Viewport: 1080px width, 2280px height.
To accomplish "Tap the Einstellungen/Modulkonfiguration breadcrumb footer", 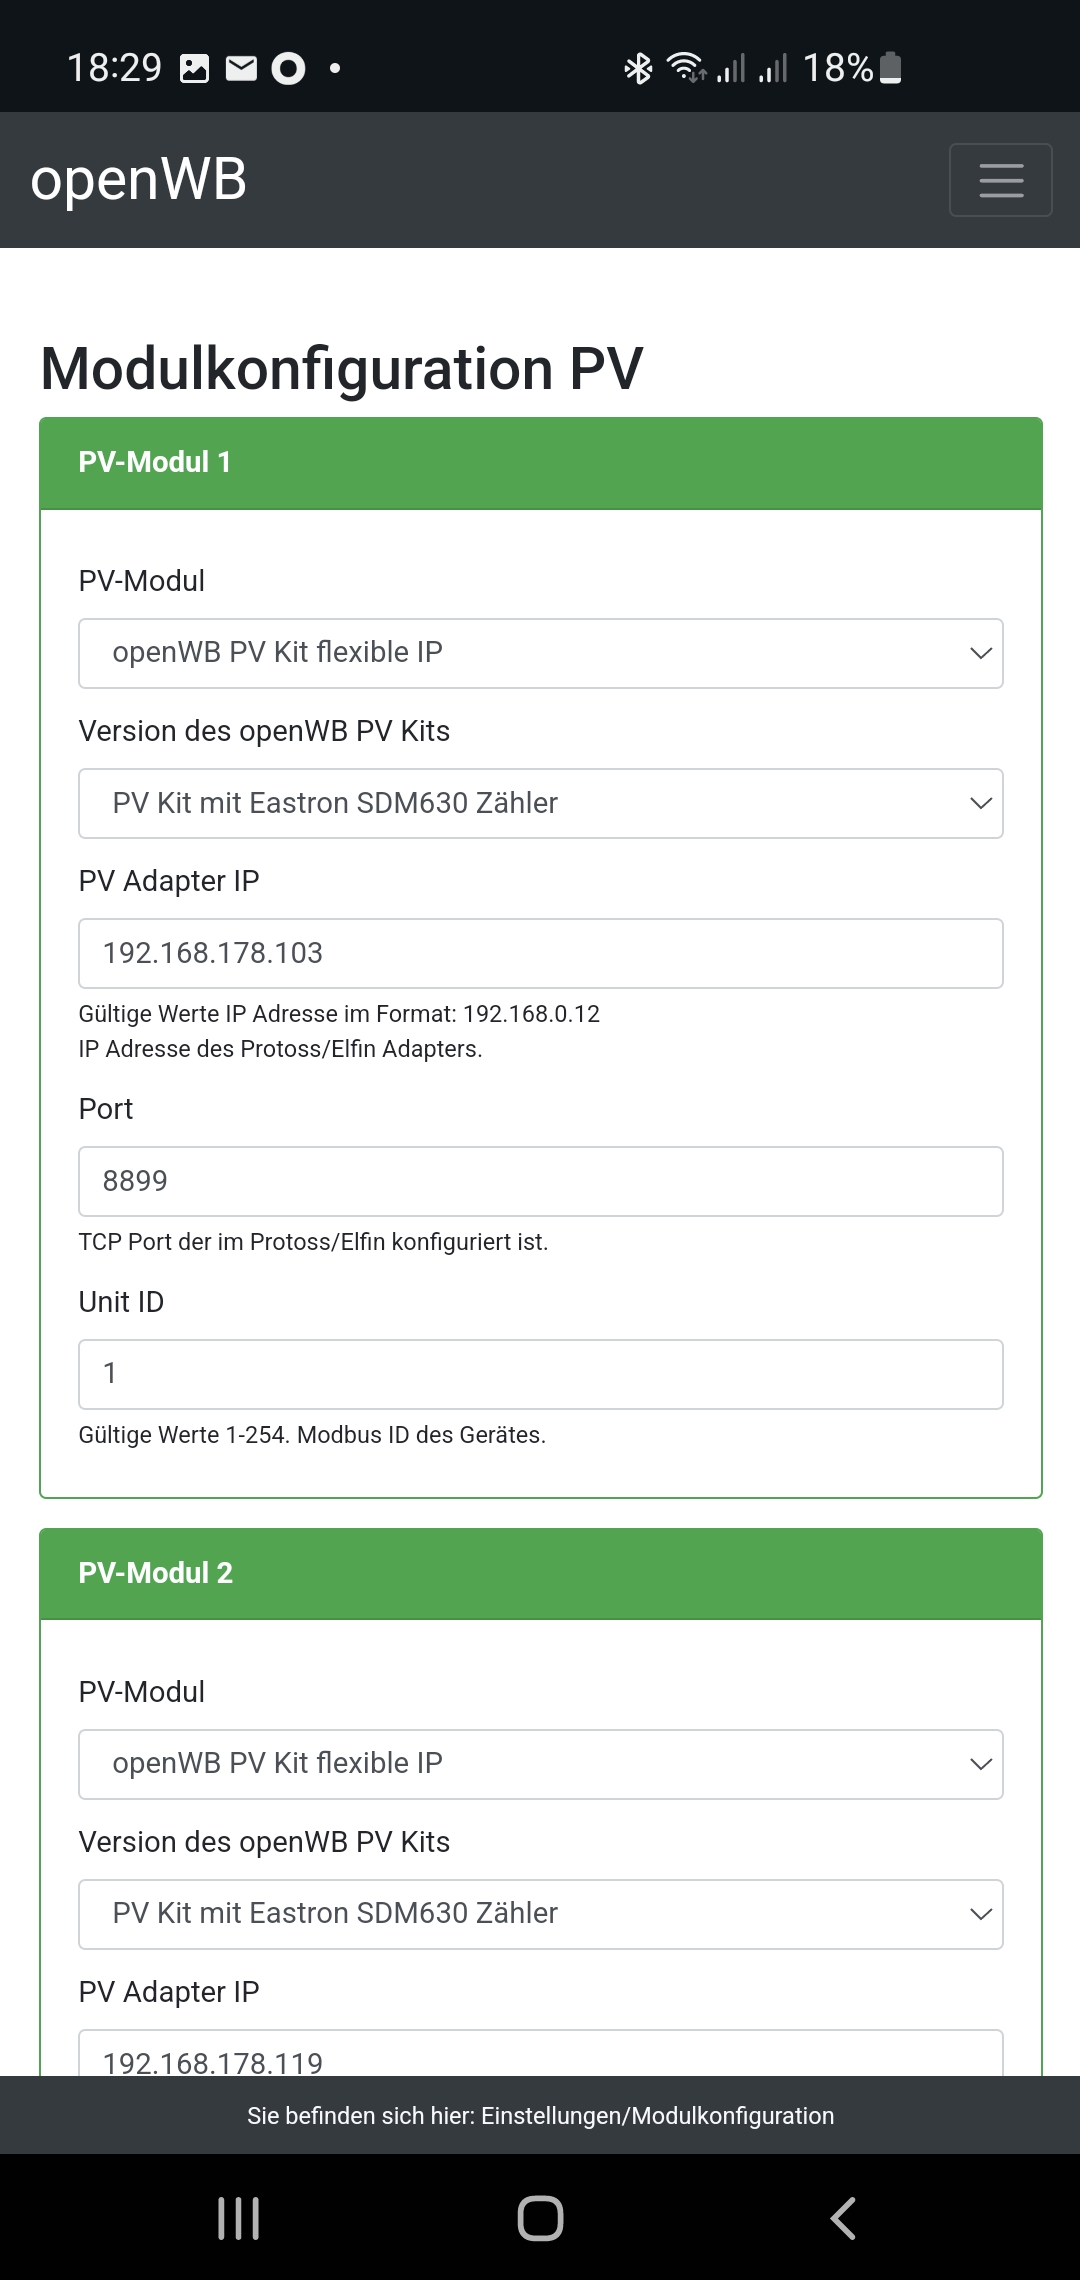I will click(540, 2115).
